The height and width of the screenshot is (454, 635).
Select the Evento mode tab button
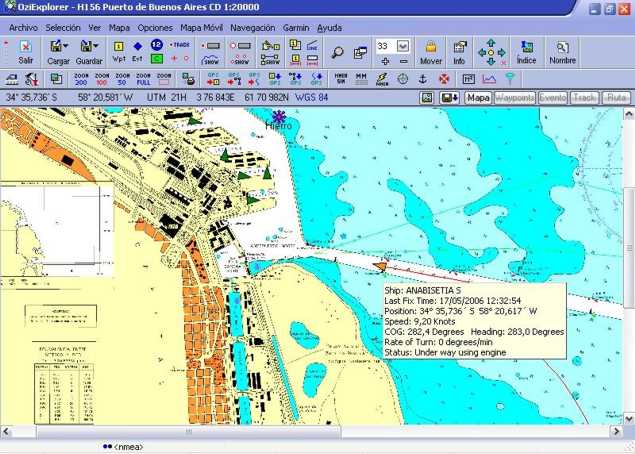pos(553,98)
